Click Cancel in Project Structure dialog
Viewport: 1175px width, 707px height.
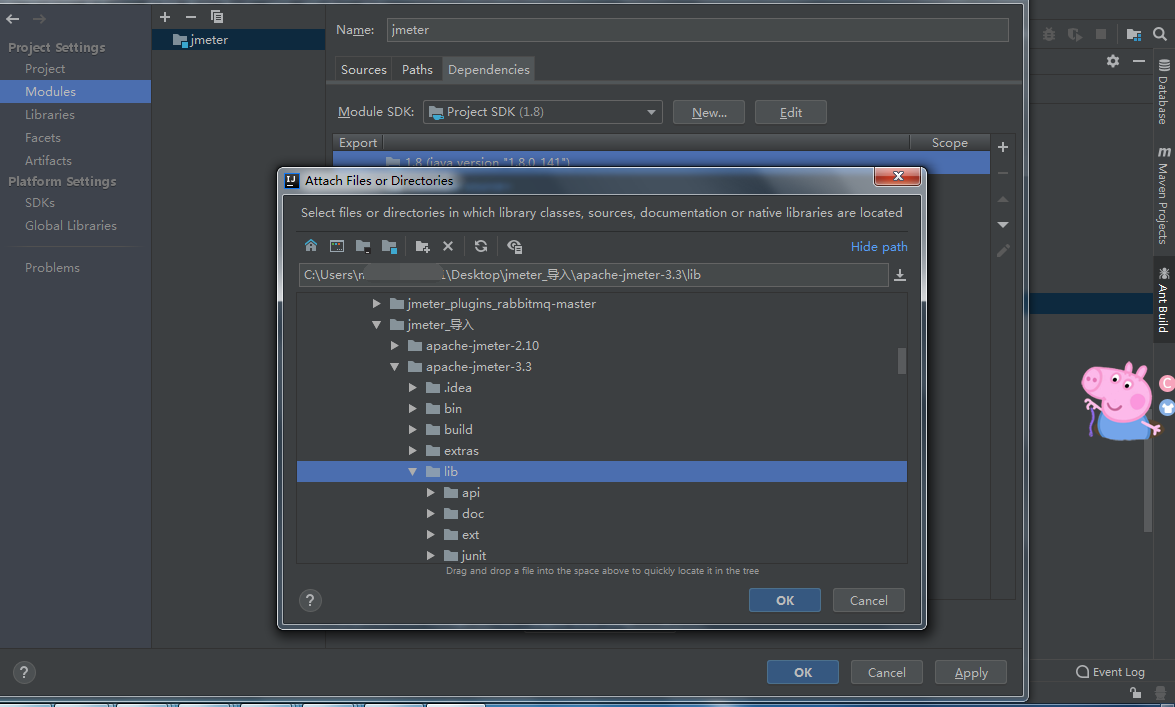(x=886, y=673)
